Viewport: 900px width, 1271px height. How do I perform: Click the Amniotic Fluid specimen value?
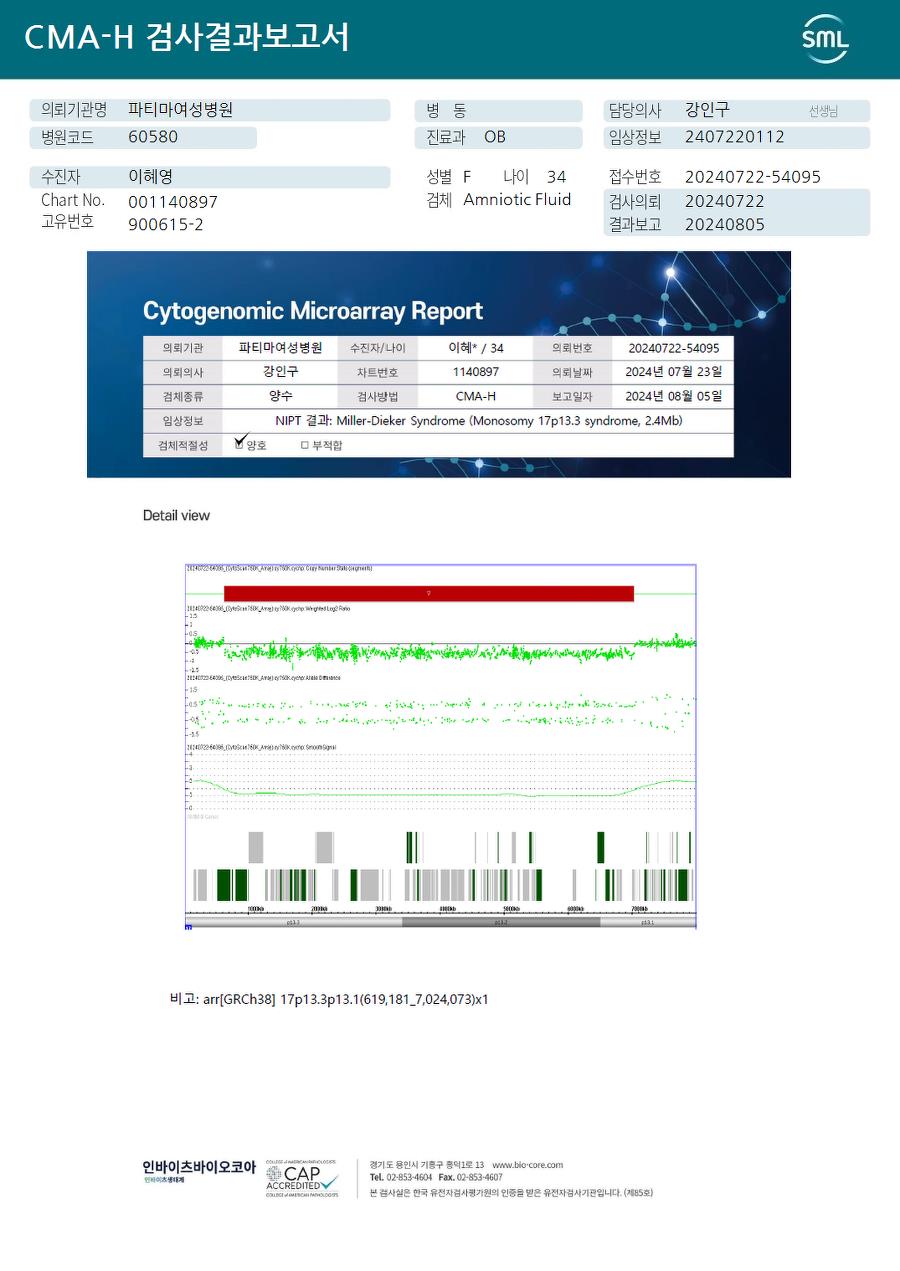coord(517,200)
